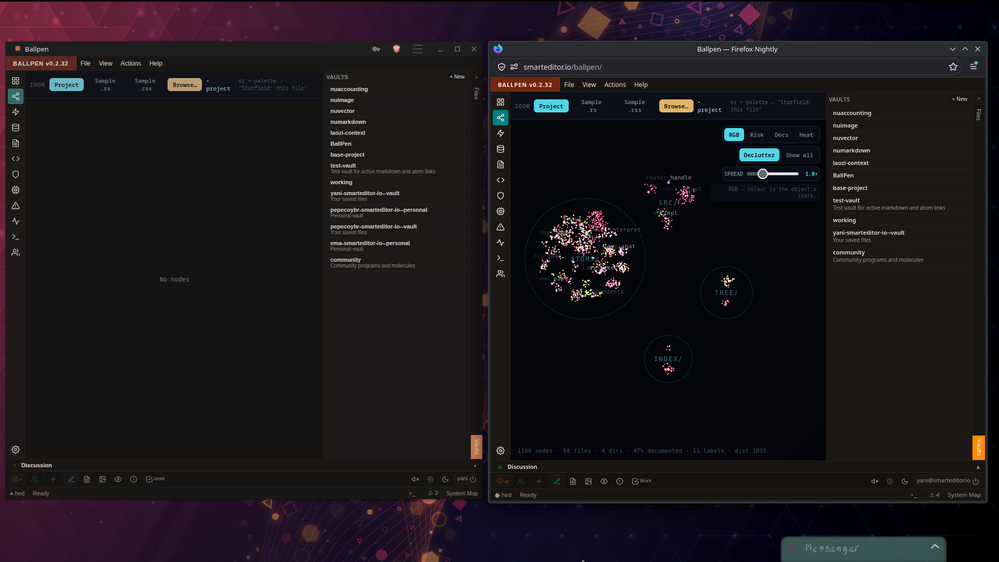The width and height of the screenshot is (999, 562).
Task: Open the Help menu in left Ballpen window
Action: pyautogui.click(x=155, y=64)
